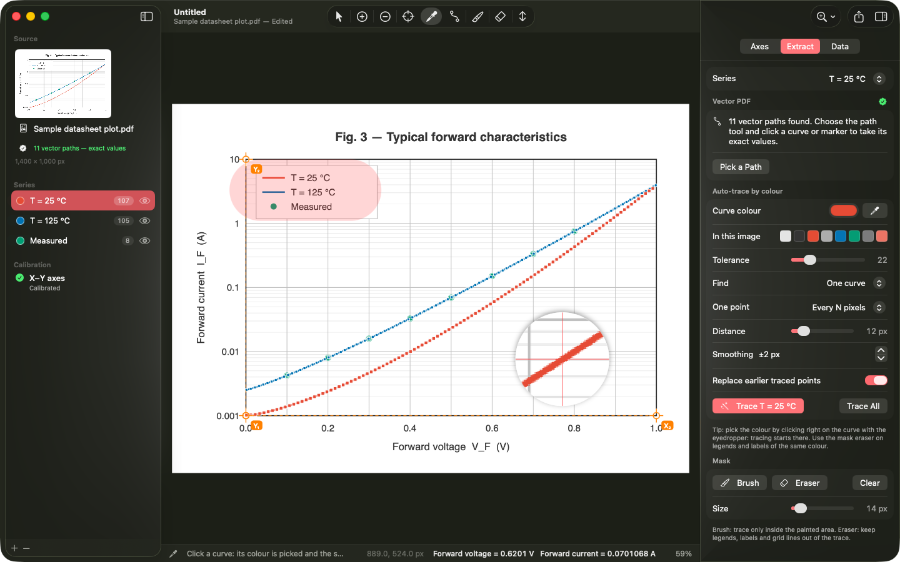The image size is (900, 562).
Task: Select the Brush mask button
Action: pos(740,483)
